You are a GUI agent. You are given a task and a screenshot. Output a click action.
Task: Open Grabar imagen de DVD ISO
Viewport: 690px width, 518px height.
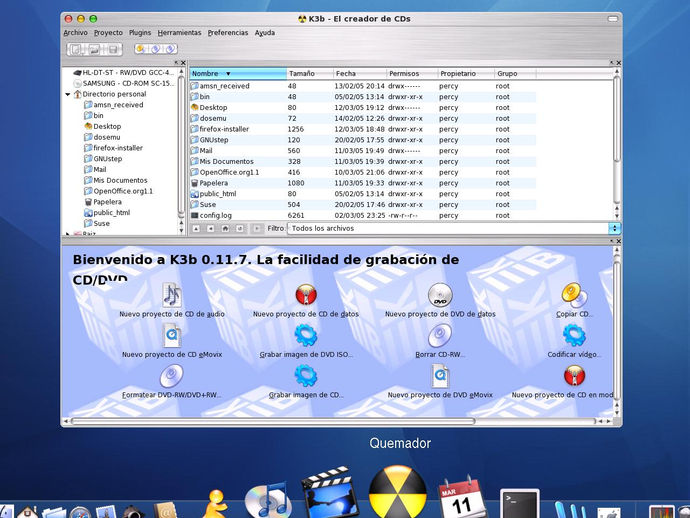pos(306,342)
